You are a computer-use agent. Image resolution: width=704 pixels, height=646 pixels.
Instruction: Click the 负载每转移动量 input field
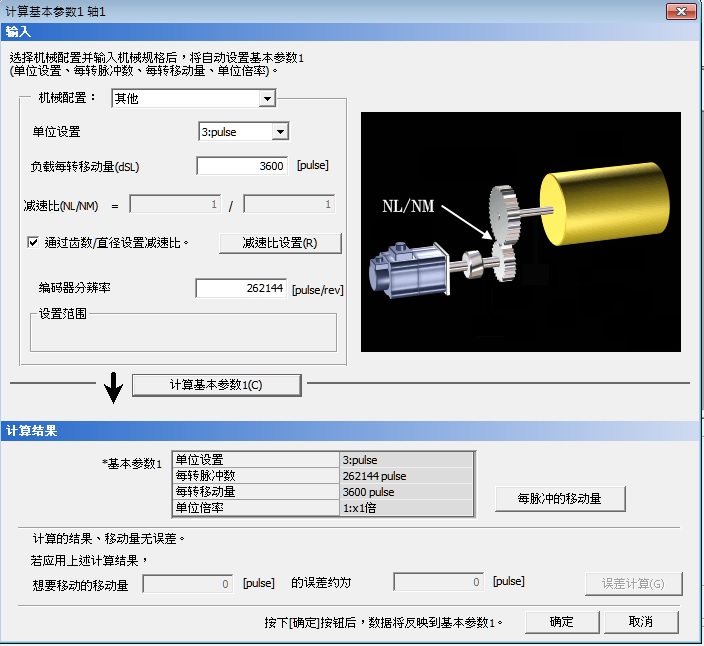[242, 166]
